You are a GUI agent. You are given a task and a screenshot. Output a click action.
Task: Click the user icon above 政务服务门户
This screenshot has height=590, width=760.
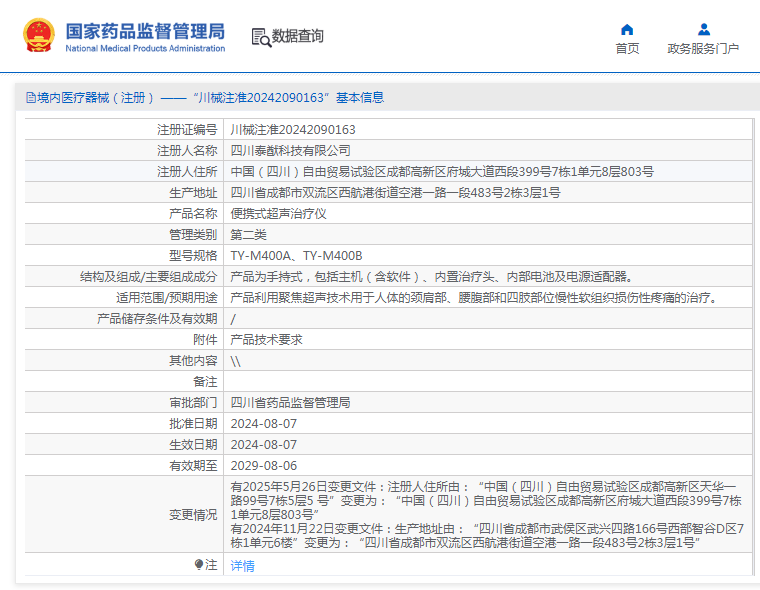pyautogui.click(x=703, y=29)
